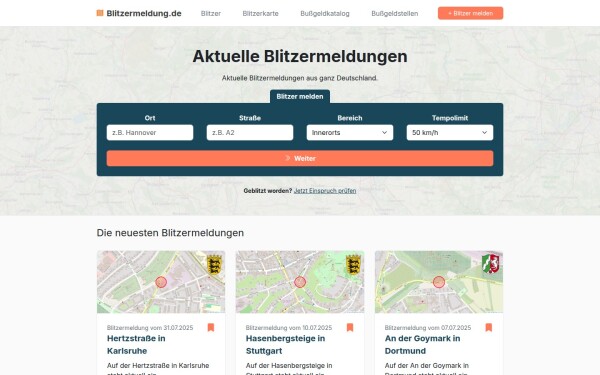
Task: Click the 'Die neuesten Blitzermeldungen' heading
Action: 170,233
